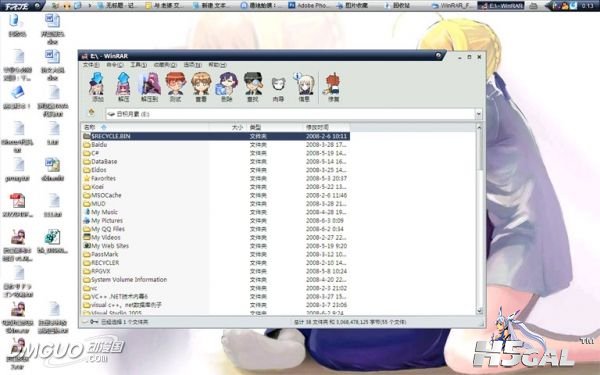Expand the drive path dropdown arrow
The image size is (600, 375).
(478, 114)
